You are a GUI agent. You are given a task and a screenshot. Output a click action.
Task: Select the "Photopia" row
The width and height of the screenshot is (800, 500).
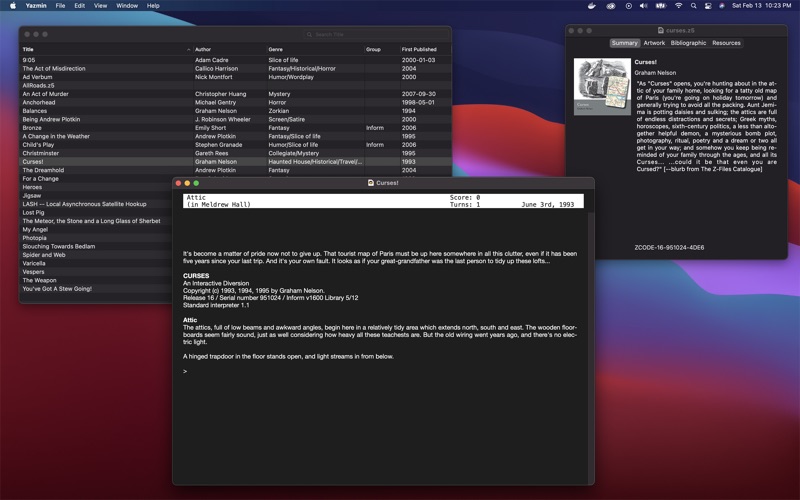(96, 238)
